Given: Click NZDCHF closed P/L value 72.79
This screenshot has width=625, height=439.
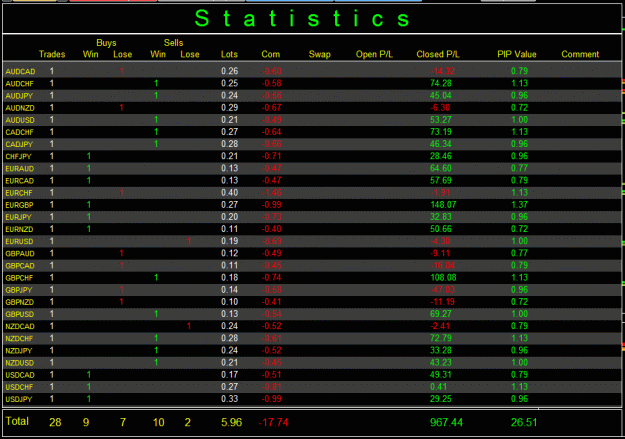Looking at the screenshot, I should (441, 338).
